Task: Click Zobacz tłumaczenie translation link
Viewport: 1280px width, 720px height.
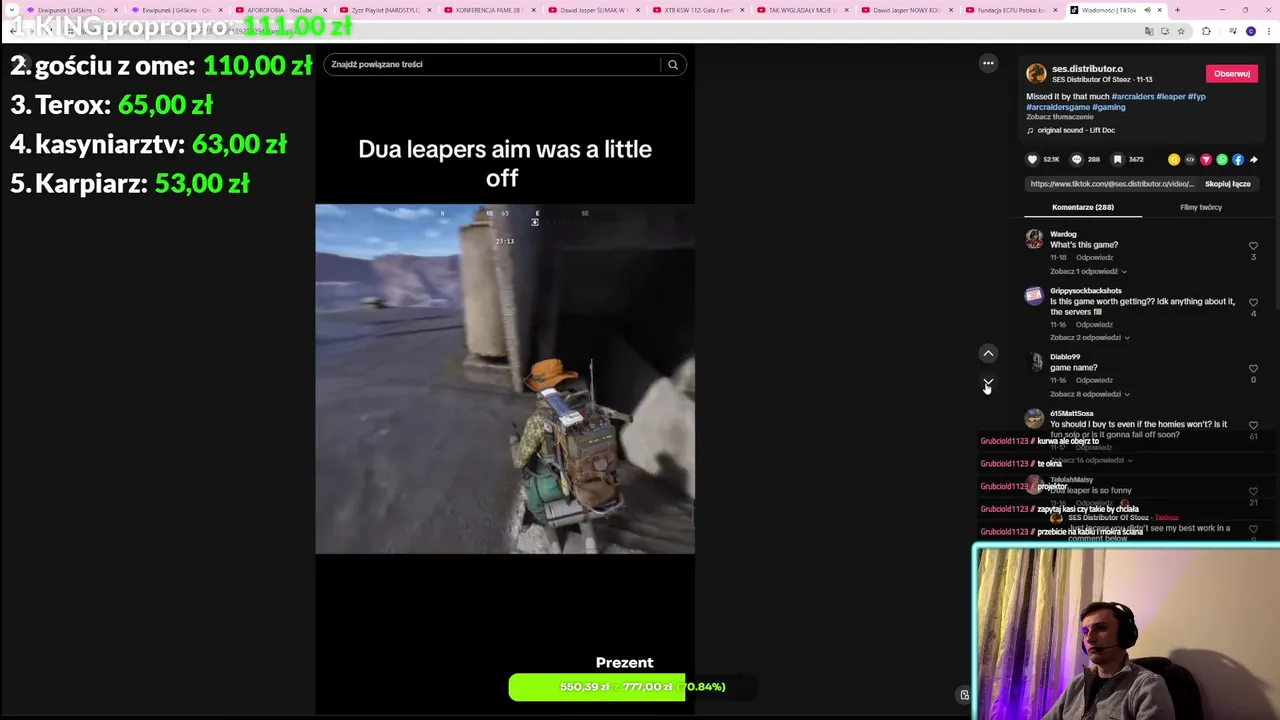Action: click(1059, 117)
